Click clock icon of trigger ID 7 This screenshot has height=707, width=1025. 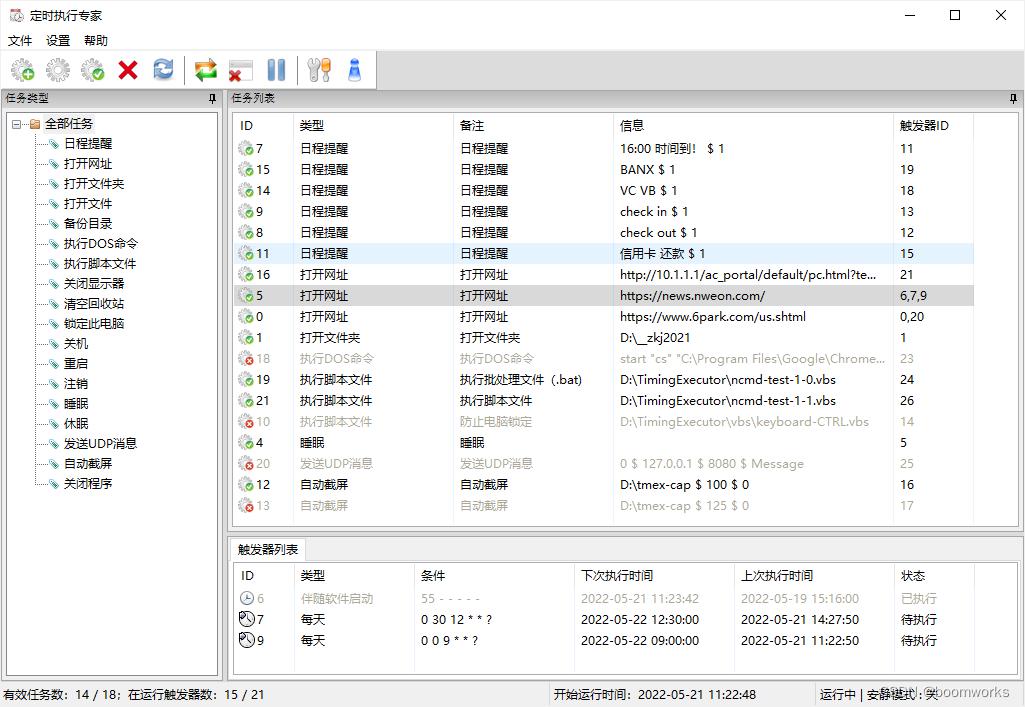[x=246, y=619]
